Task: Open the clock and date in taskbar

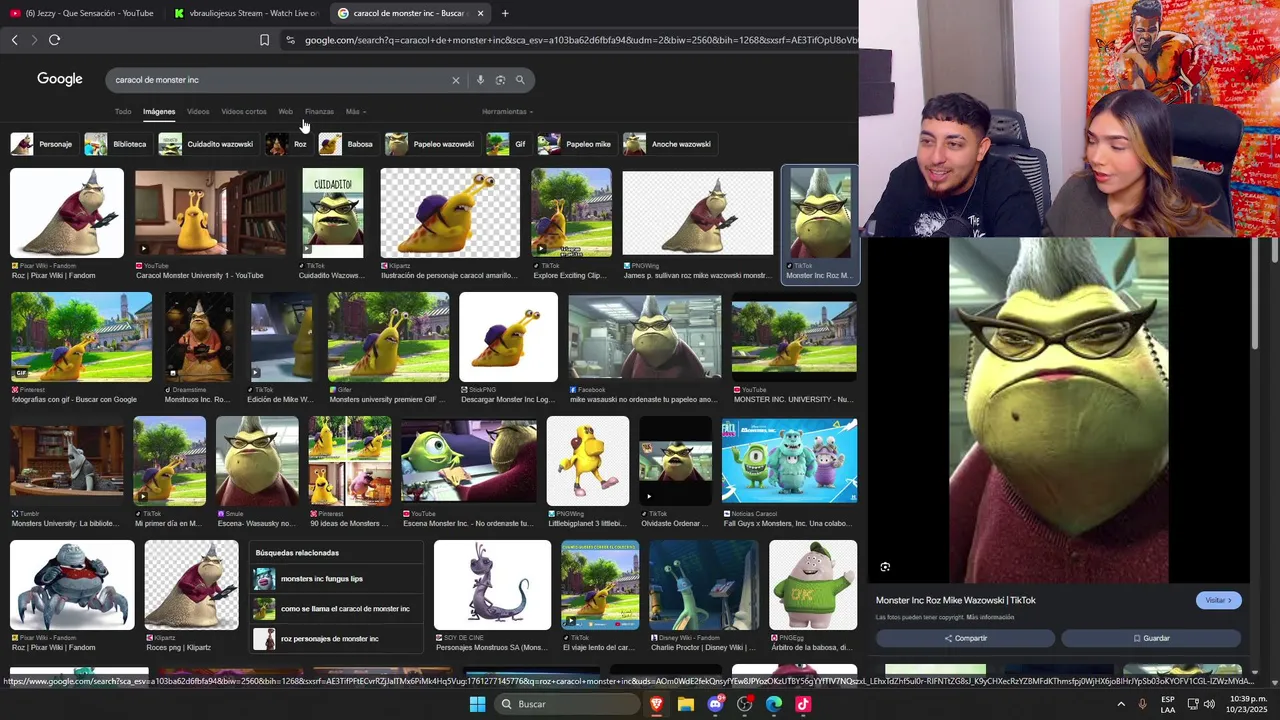Action: point(1248,704)
